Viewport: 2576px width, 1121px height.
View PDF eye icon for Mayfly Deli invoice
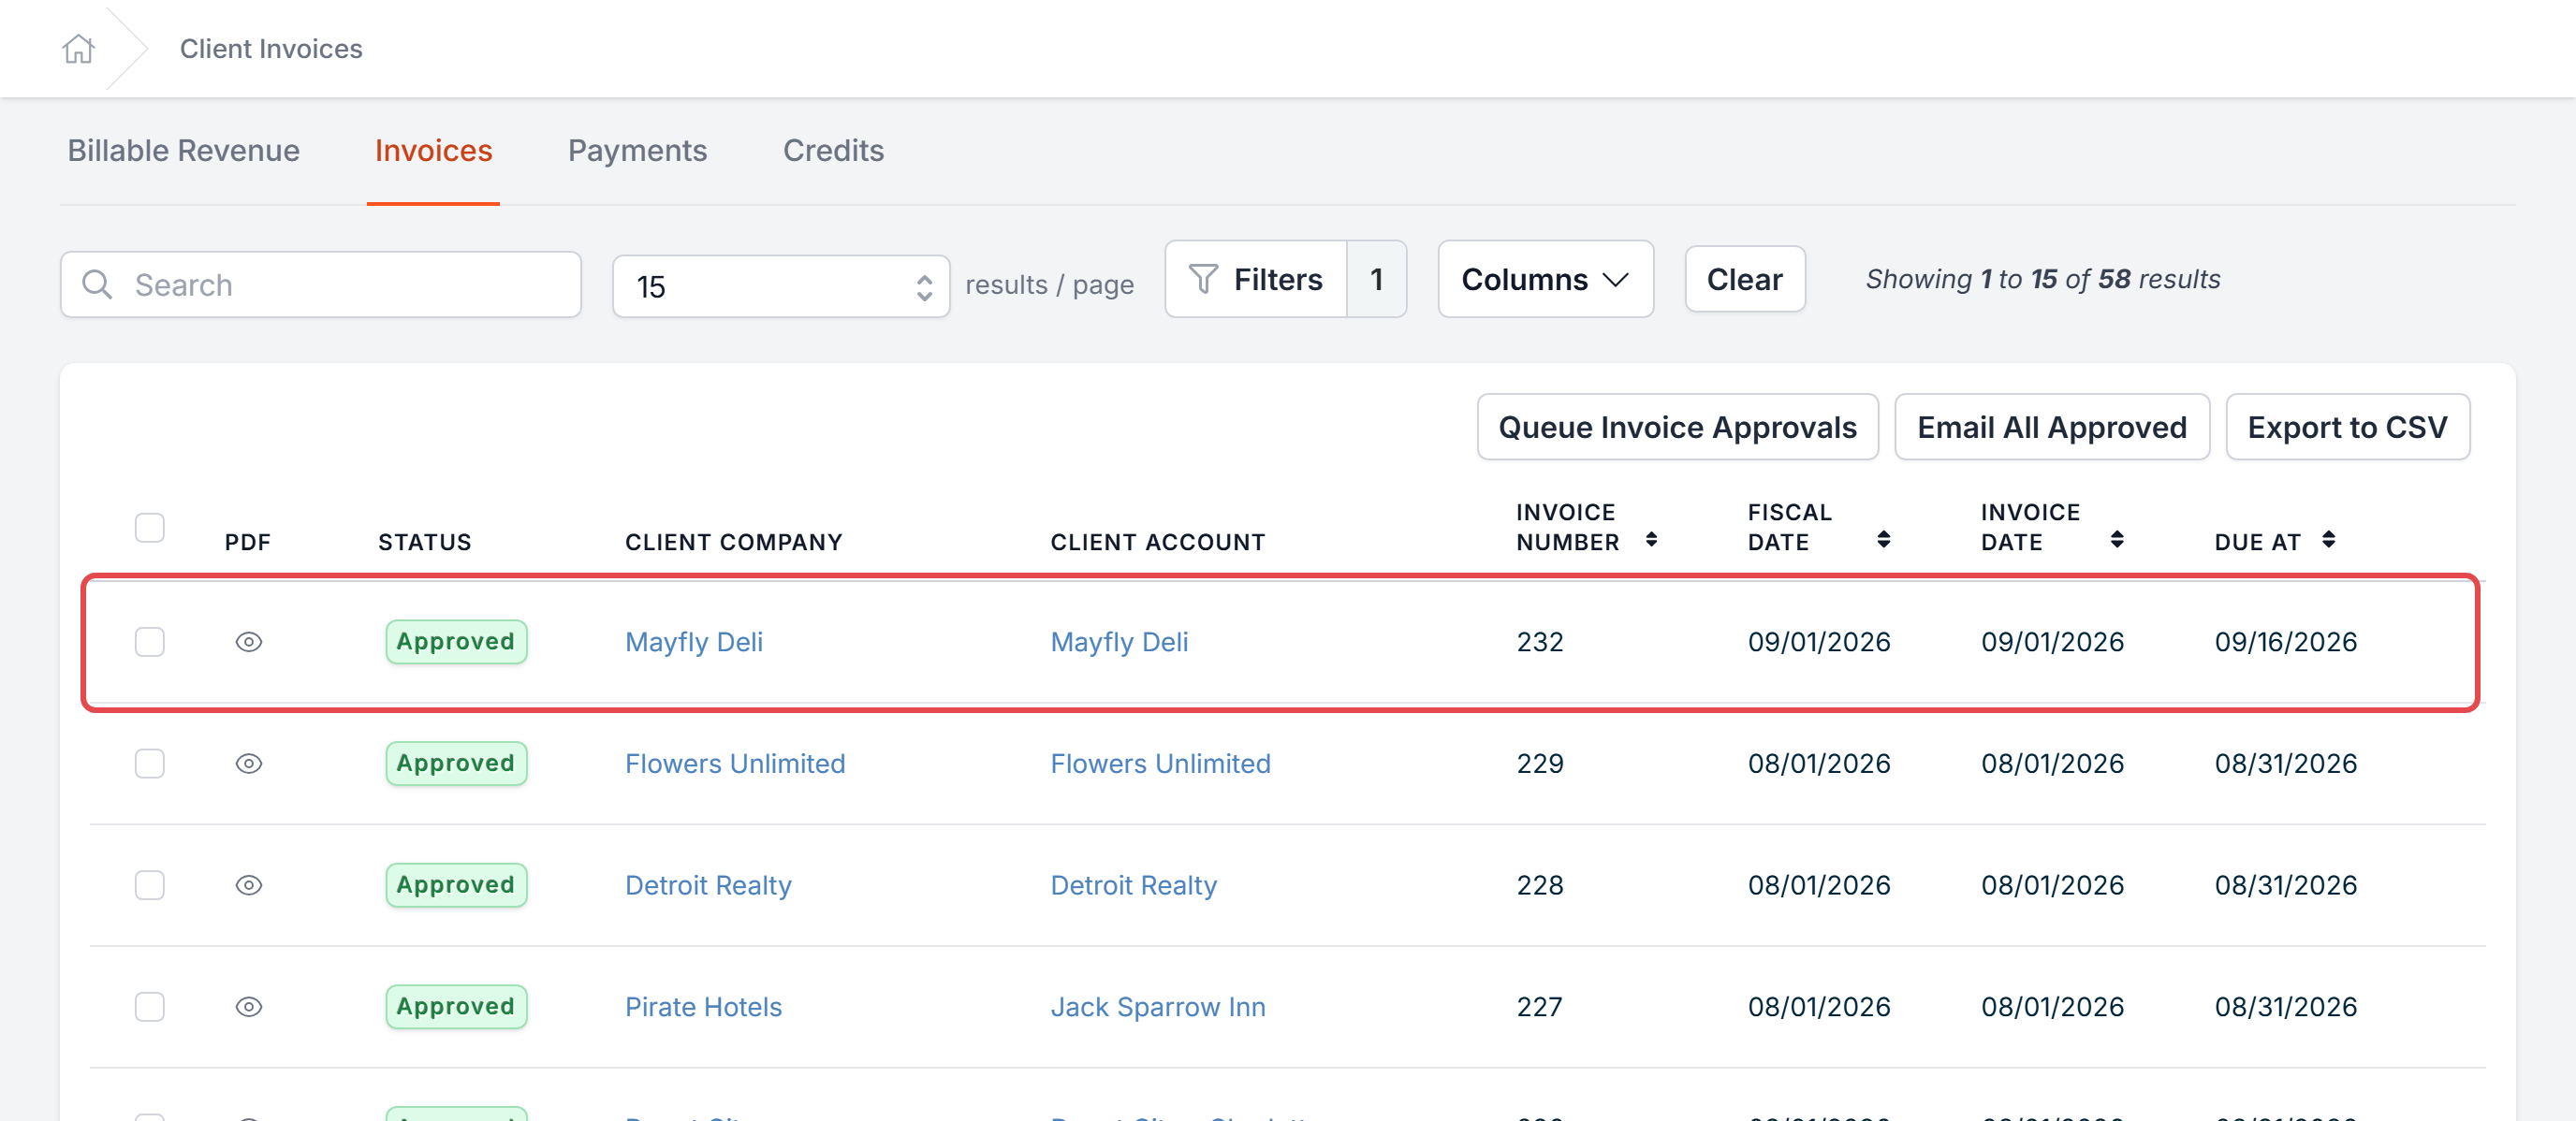249,642
